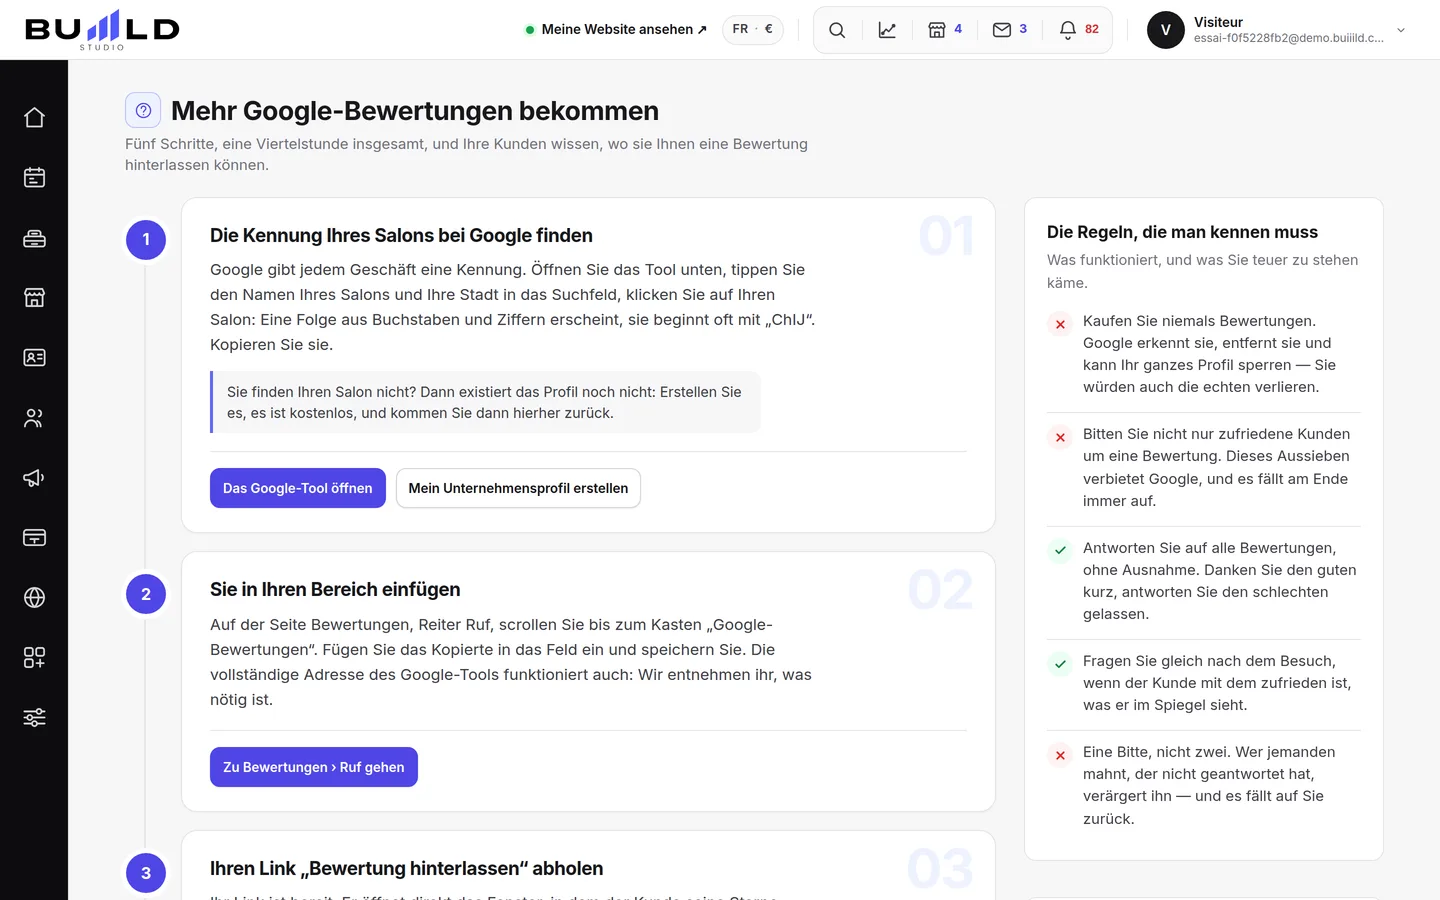The height and width of the screenshot is (900, 1440).
Task: Click Zu Bewertungen › Ruf gehen button
Action: click(x=314, y=767)
